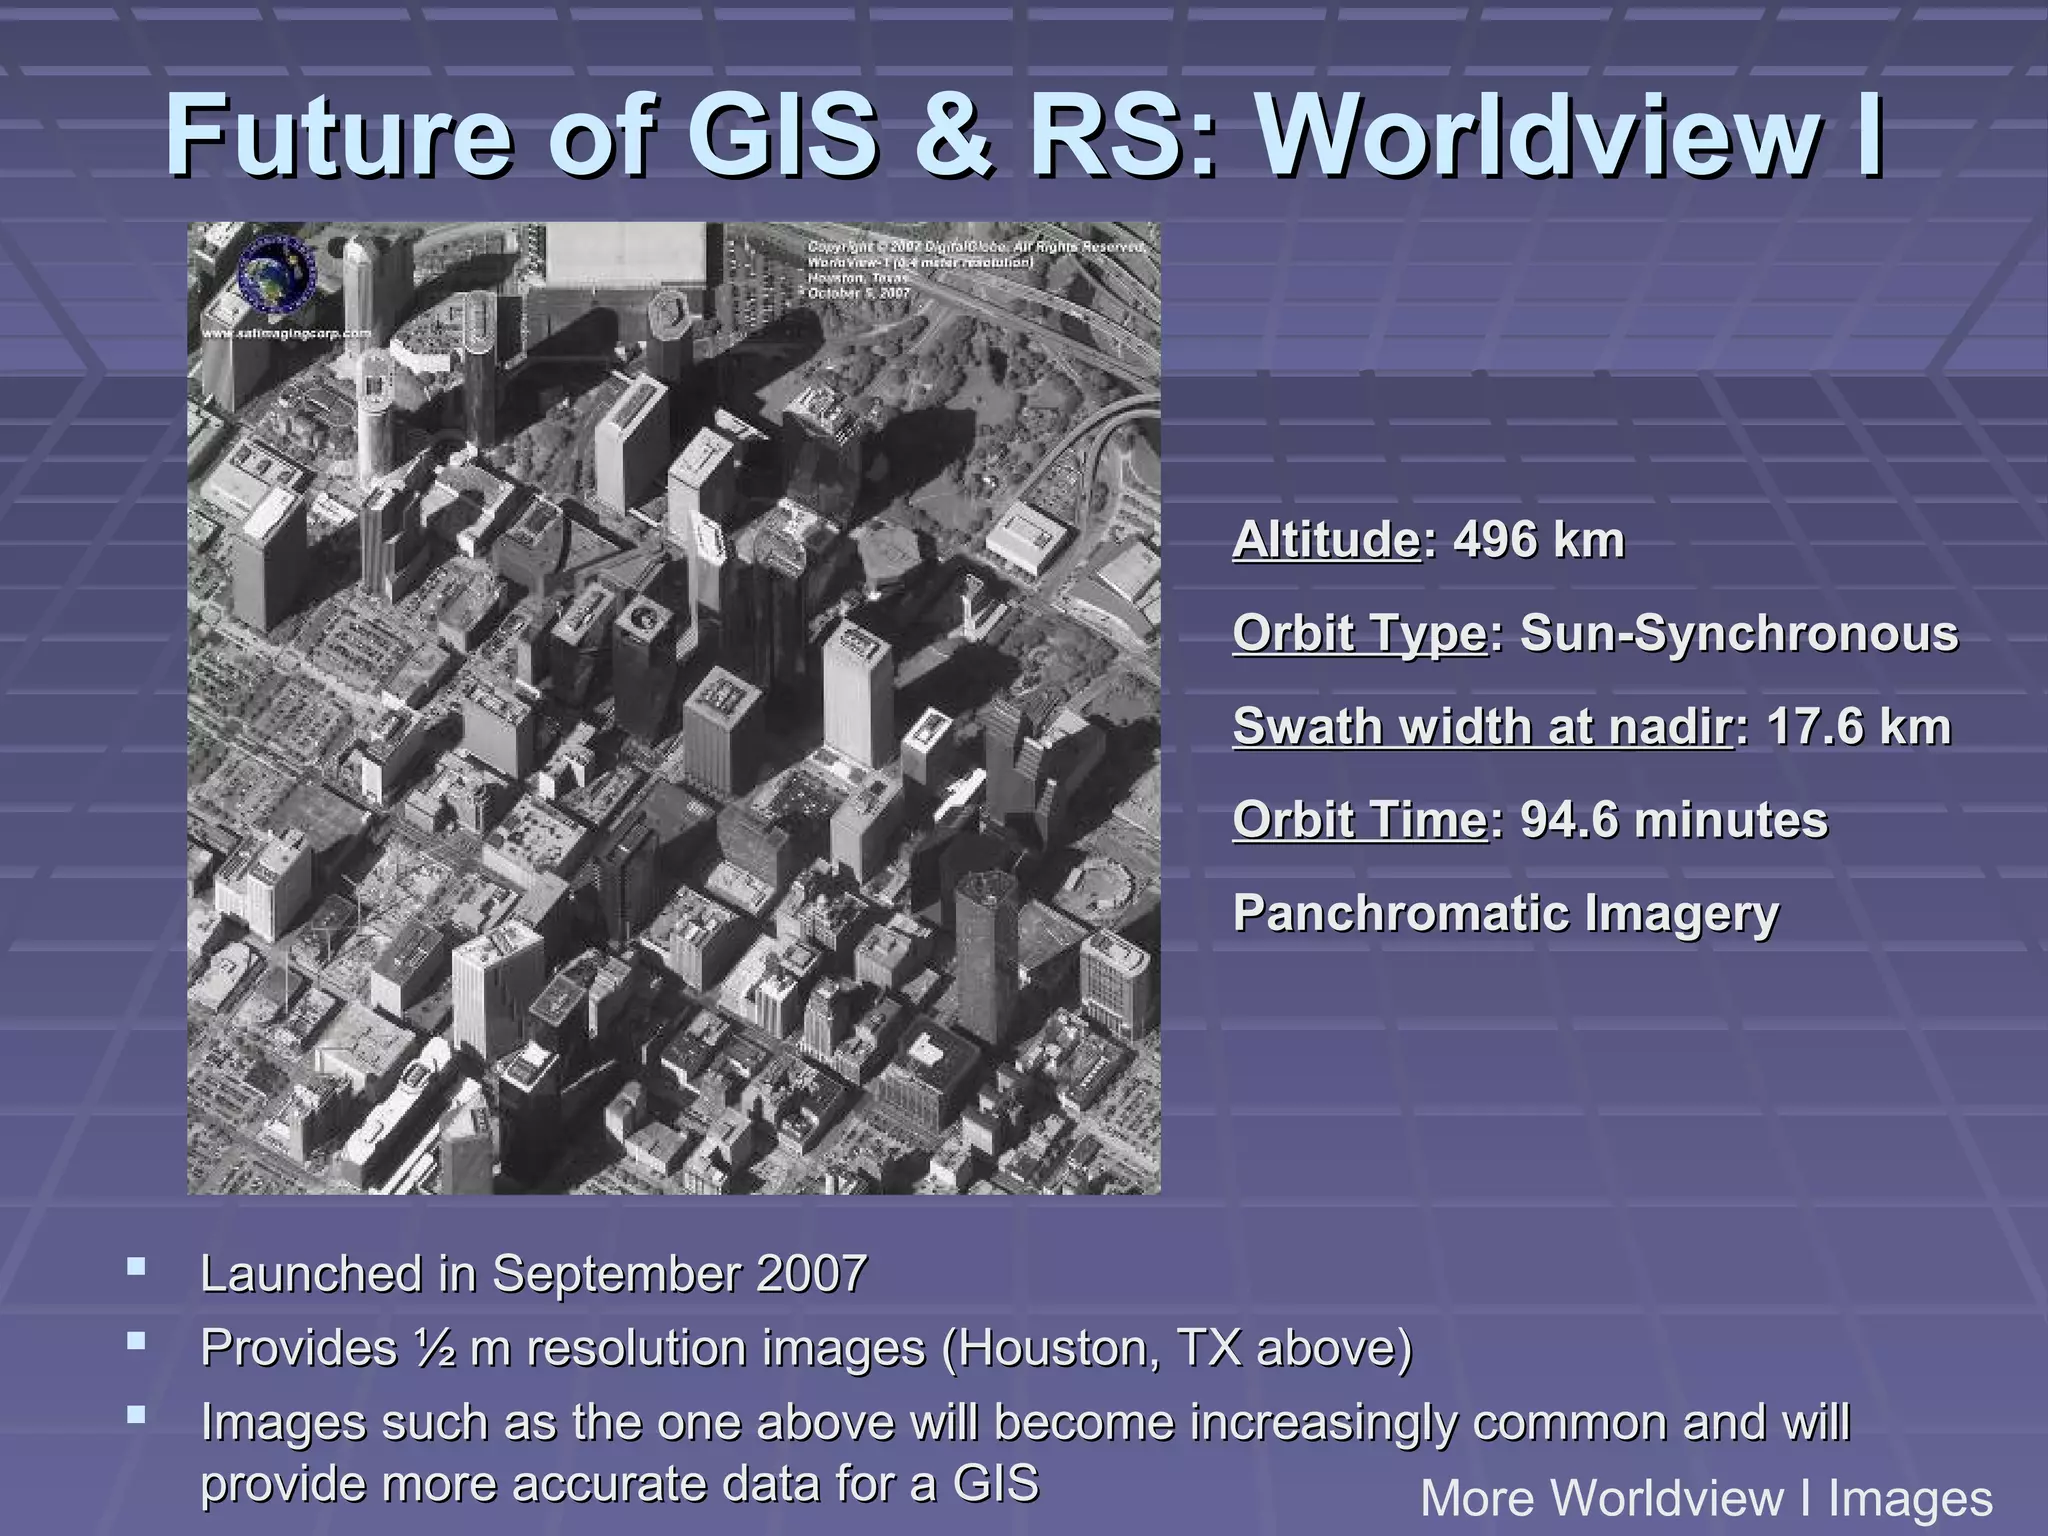
Task: Select the Swath width at nadir line
Action: [1592, 726]
